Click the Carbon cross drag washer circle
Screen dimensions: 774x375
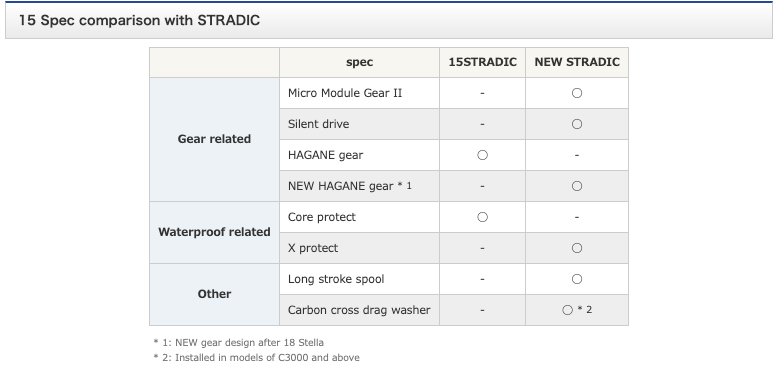tap(567, 310)
